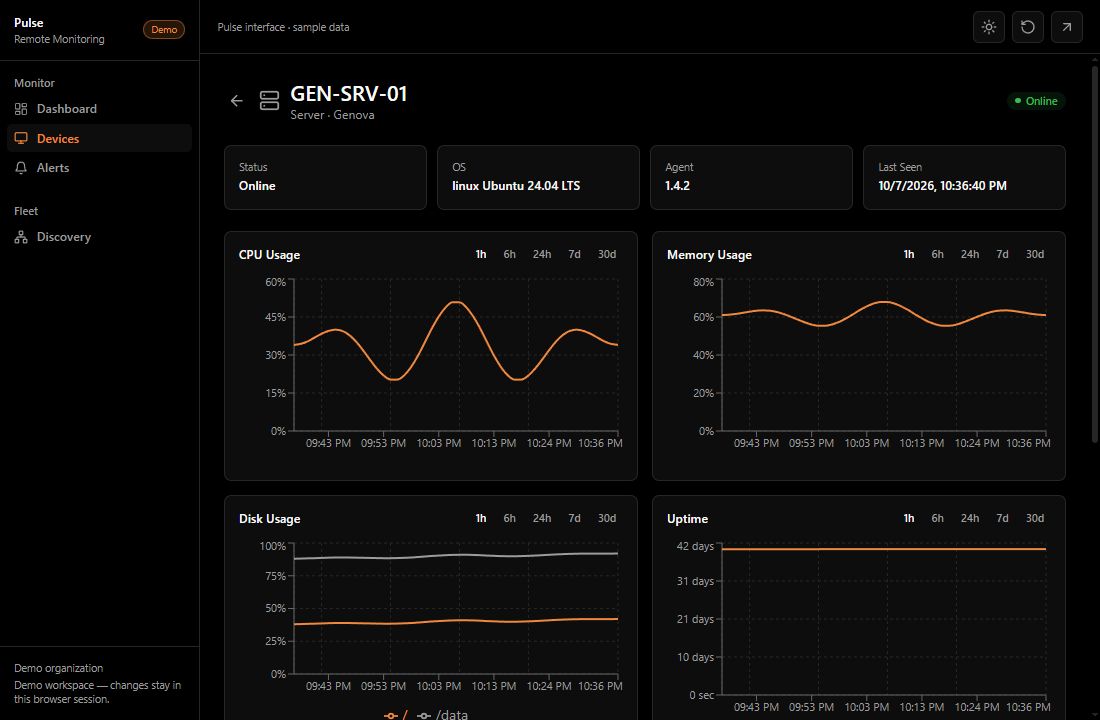Select 24h range for Uptime
This screenshot has height=720, width=1100.
point(970,518)
